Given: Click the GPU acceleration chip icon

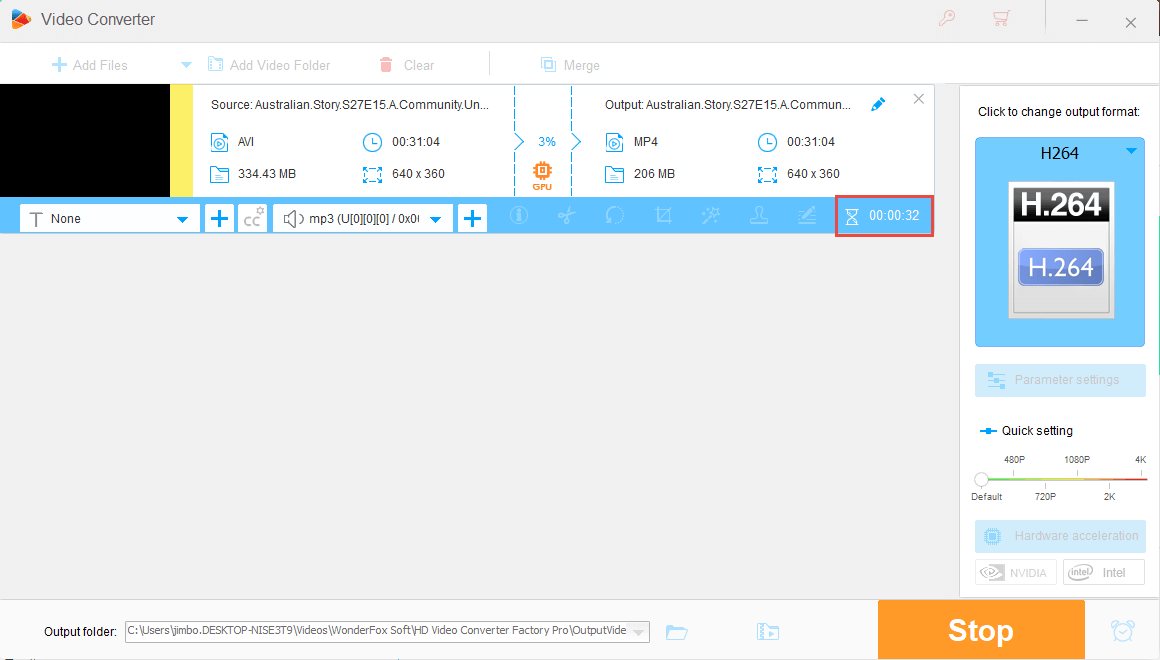Looking at the screenshot, I should [542, 175].
